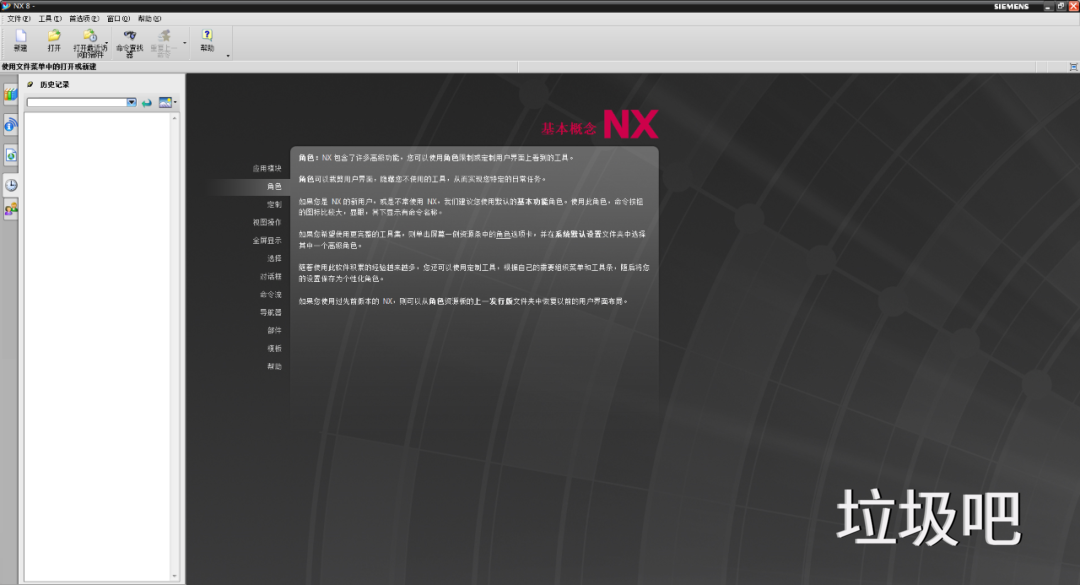Expand the History search combo box dropdown
The image size is (1080, 585).
[132, 102]
